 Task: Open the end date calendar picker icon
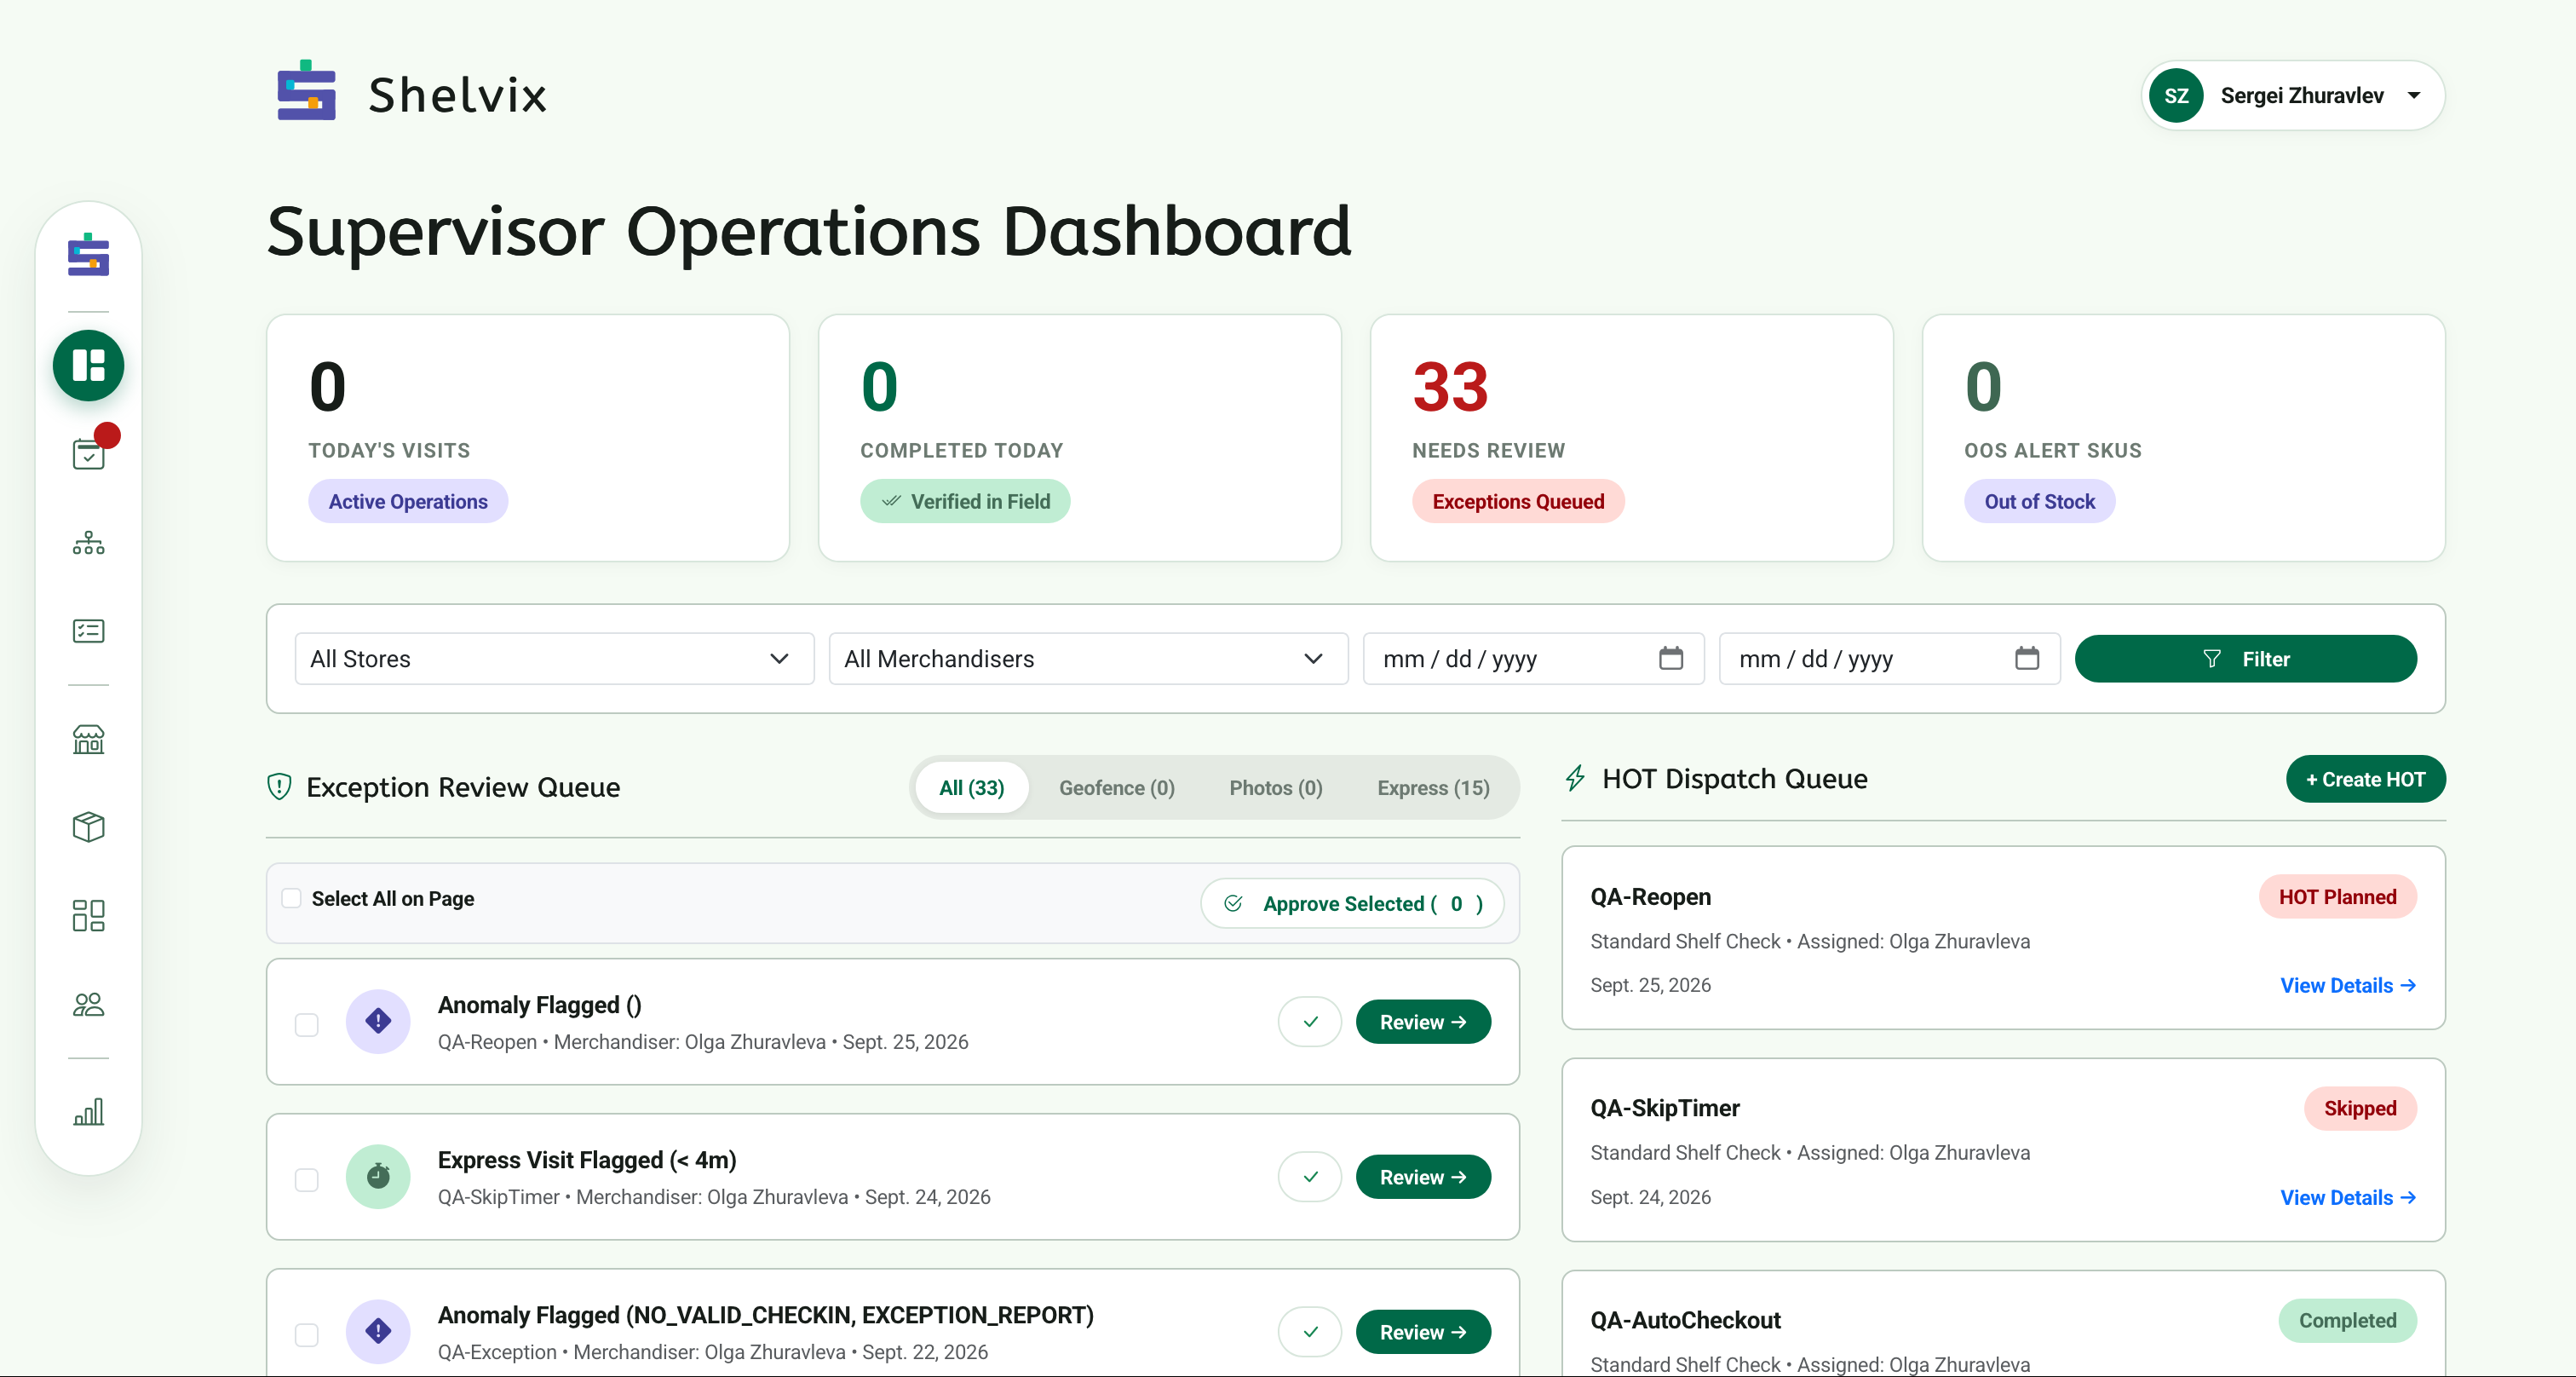point(2027,658)
